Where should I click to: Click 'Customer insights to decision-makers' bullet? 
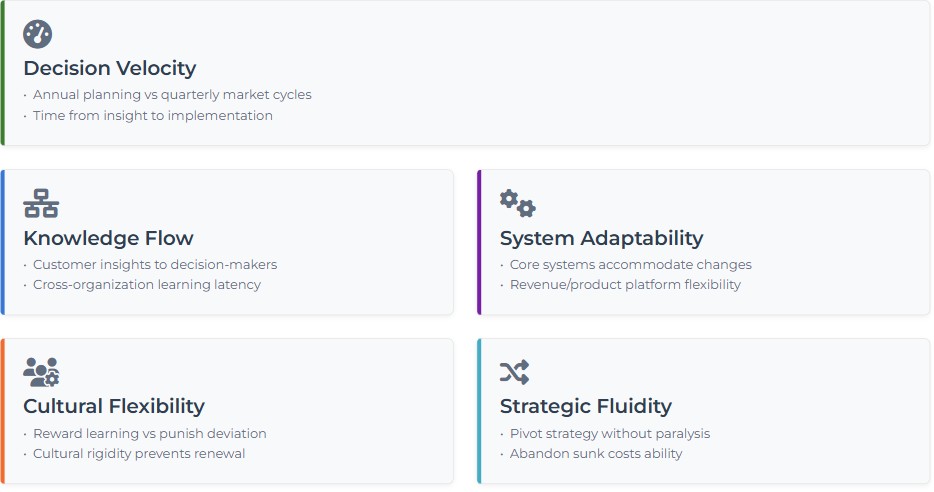pos(155,265)
